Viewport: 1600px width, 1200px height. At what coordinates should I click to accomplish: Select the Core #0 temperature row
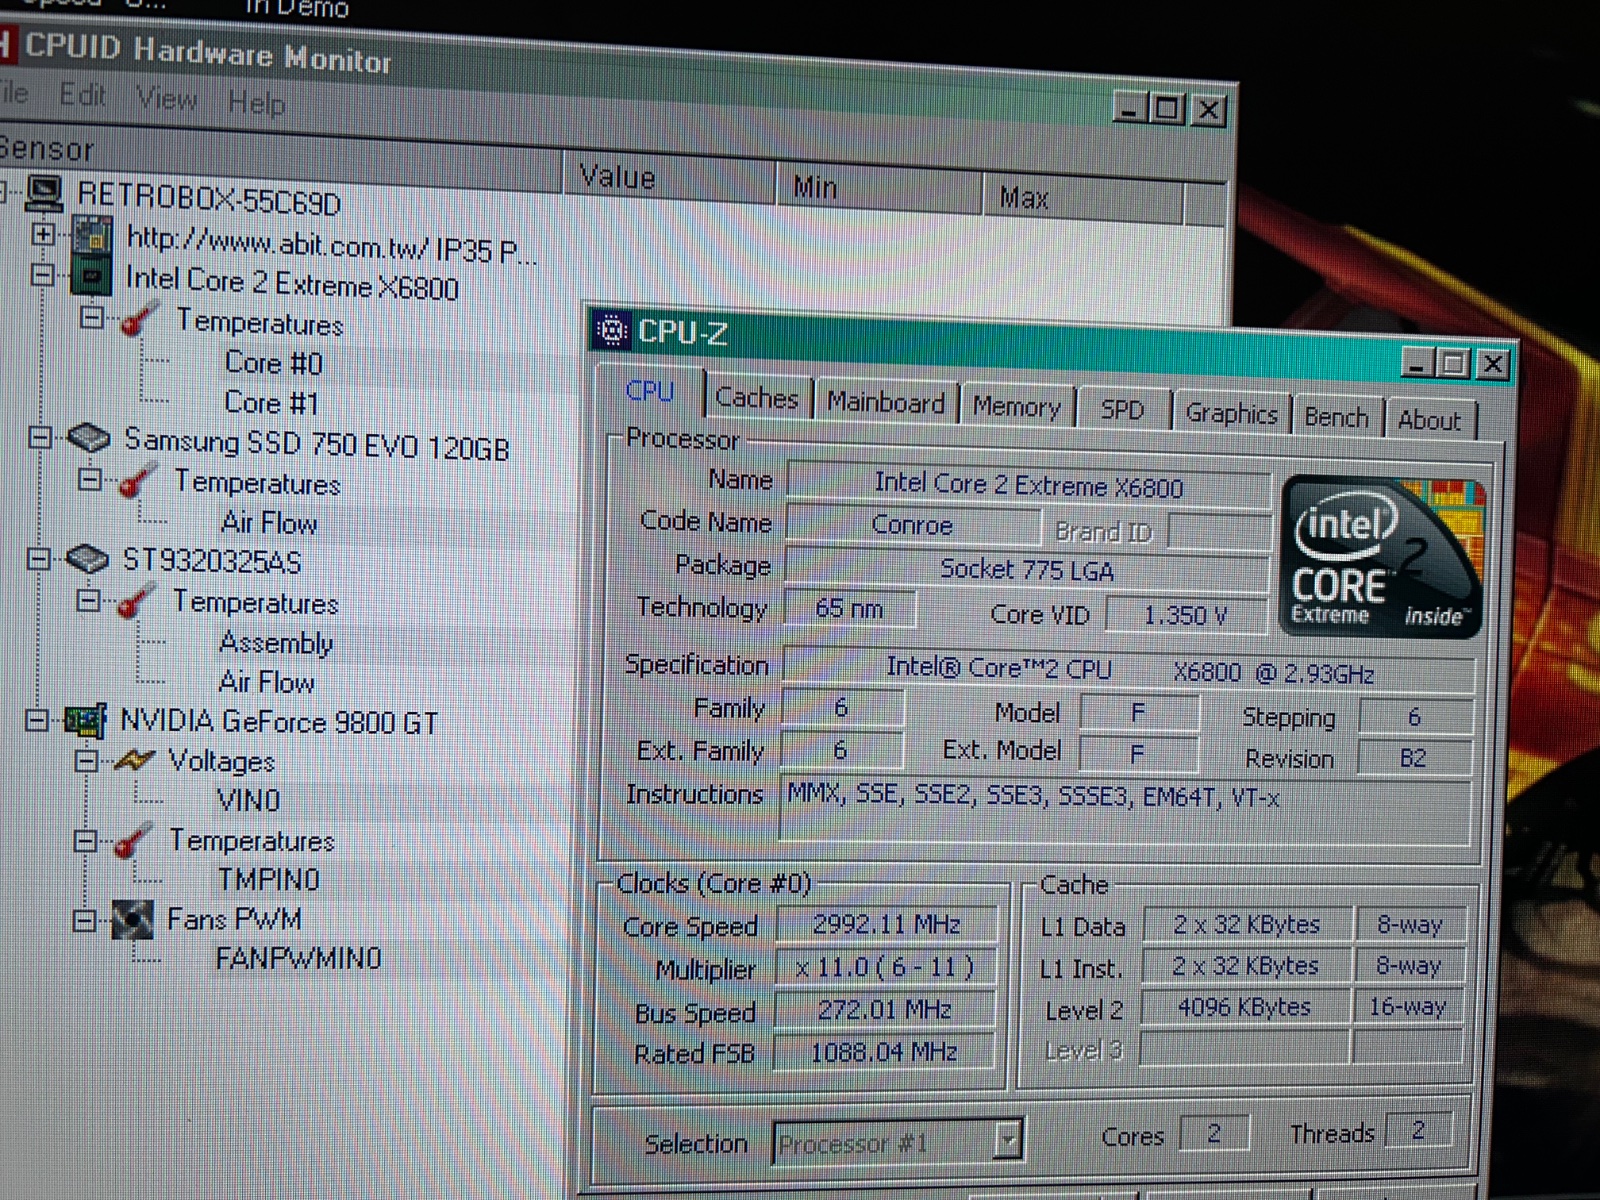pyautogui.click(x=273, y=363)
